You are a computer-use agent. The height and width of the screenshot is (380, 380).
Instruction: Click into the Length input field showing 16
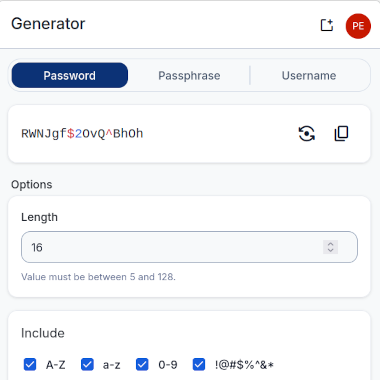(x=189, y=247)
